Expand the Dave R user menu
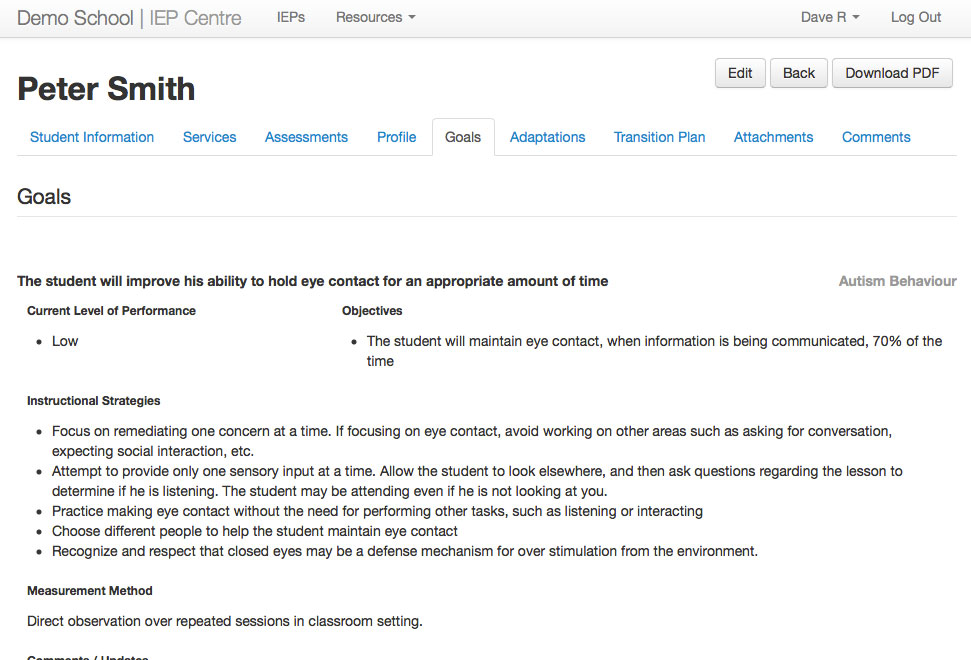The height and width of the screenshot is (660, 971). 830,17
